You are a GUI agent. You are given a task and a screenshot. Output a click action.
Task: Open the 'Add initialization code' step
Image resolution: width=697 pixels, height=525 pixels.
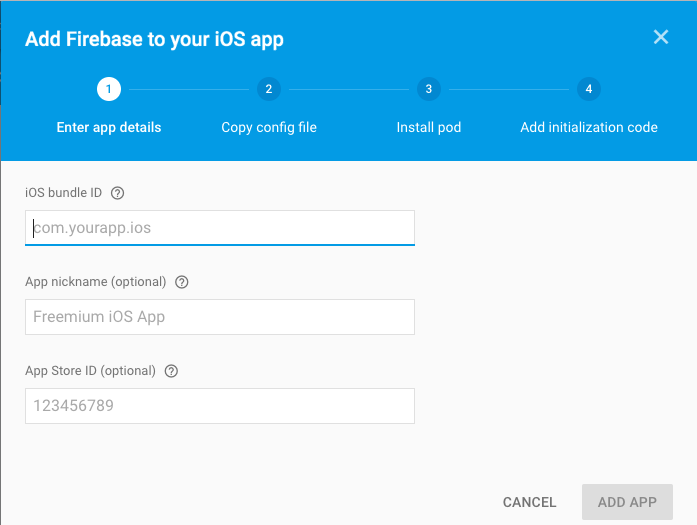tap(589, 127)
